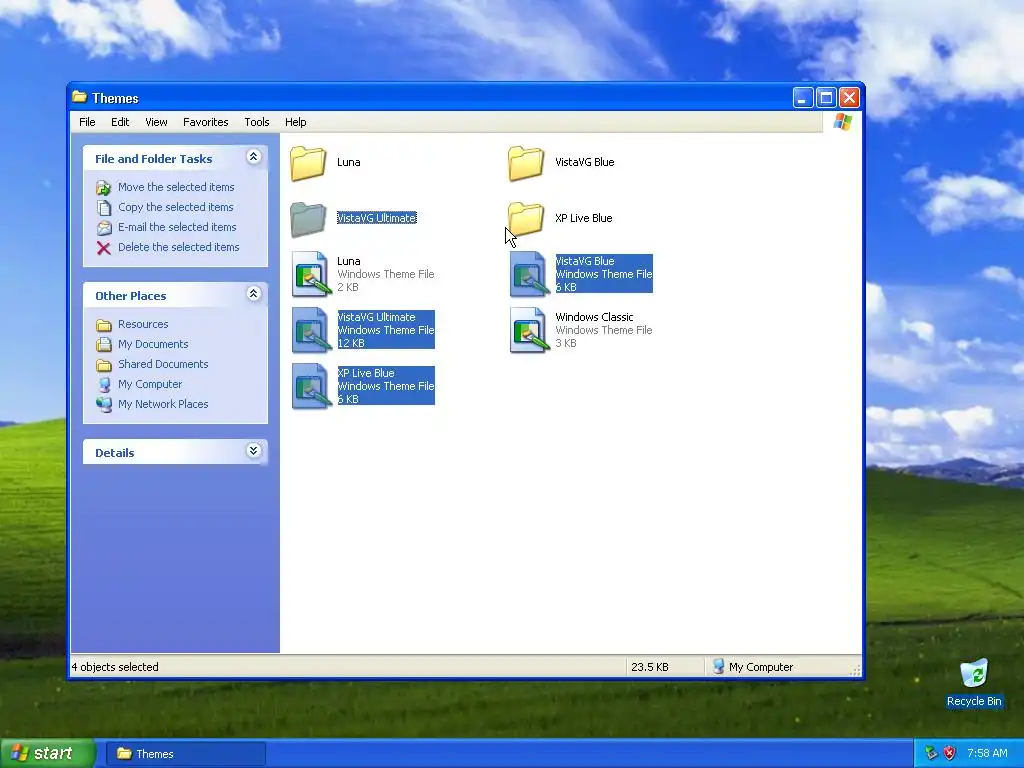Click the Recycle Bin label text
The width and height of the screenshot is (1024, 768).
point(974,701)
